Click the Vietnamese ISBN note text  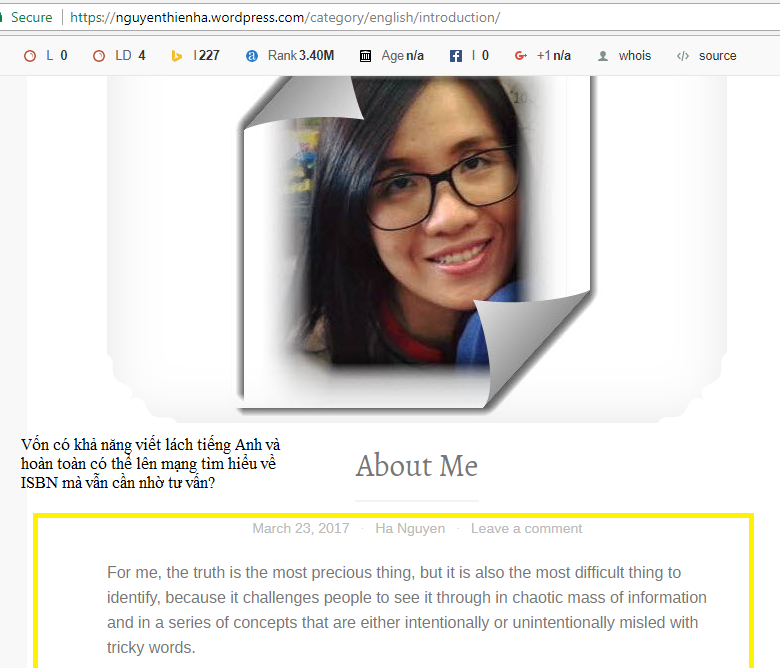point(150,464)
